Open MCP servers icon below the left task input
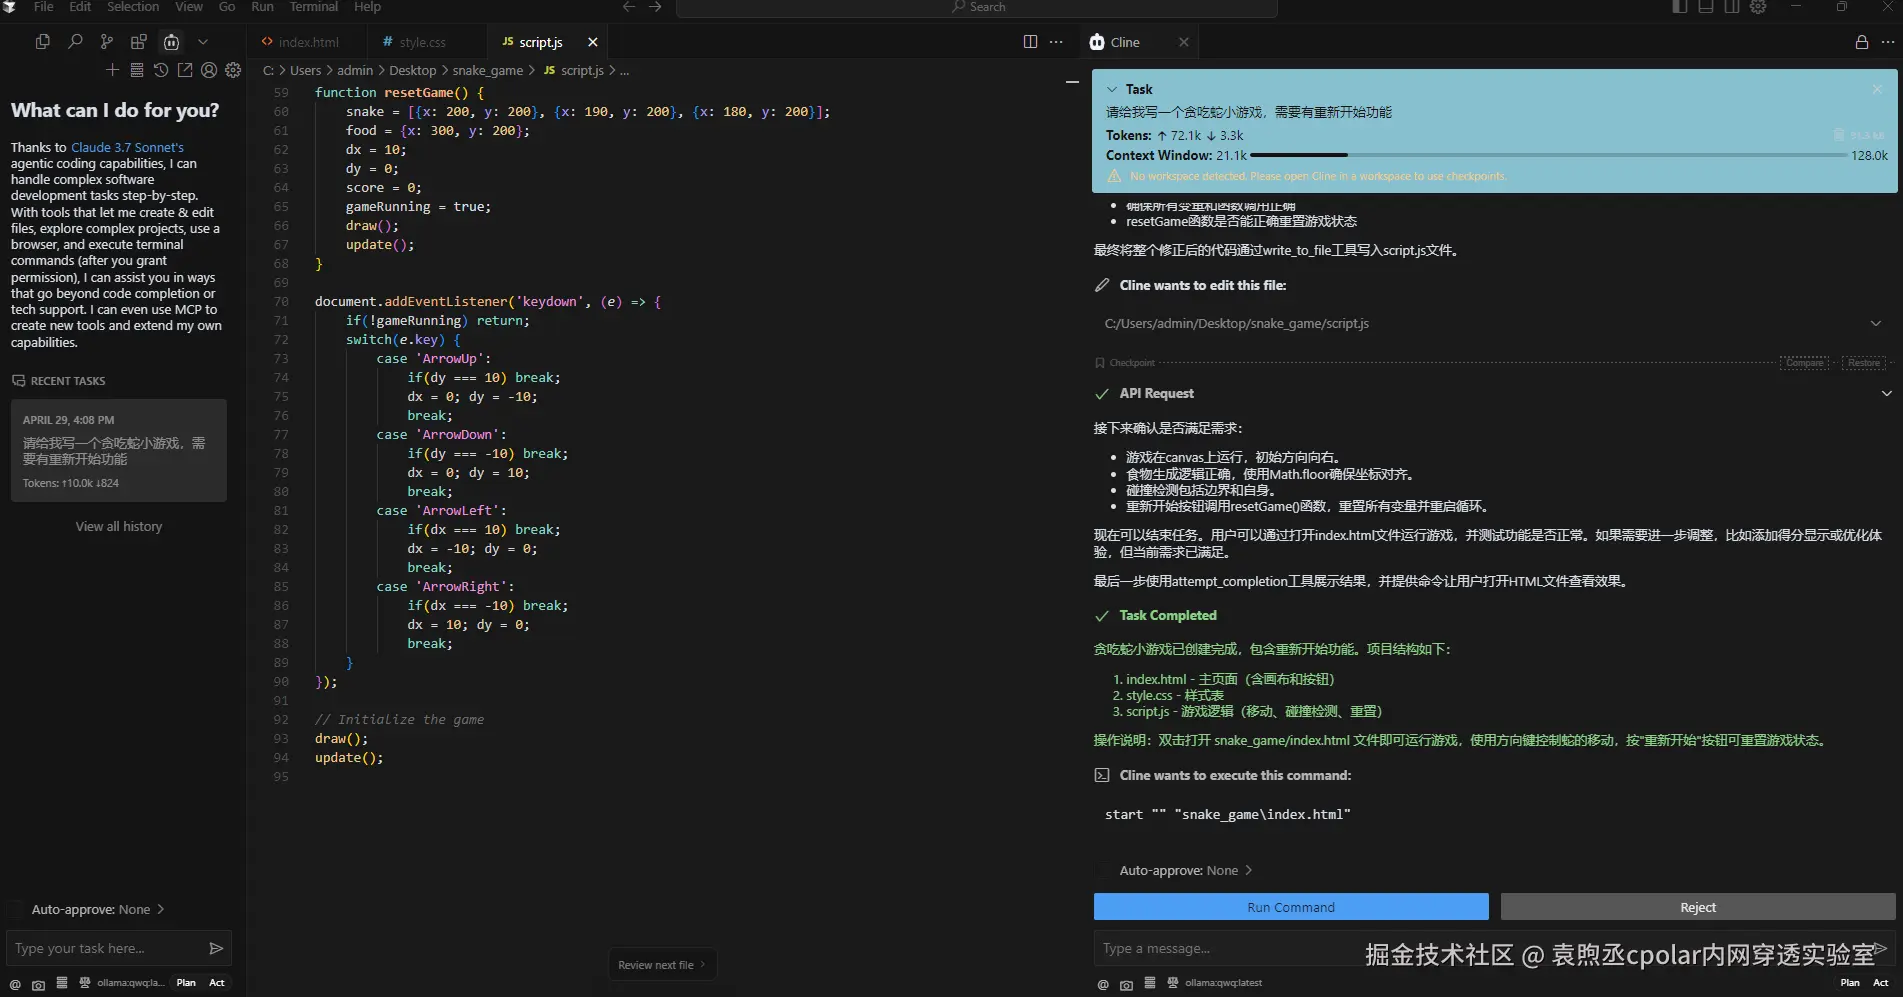Screen dimensions: 1903x997 click(x=62, y=983)
